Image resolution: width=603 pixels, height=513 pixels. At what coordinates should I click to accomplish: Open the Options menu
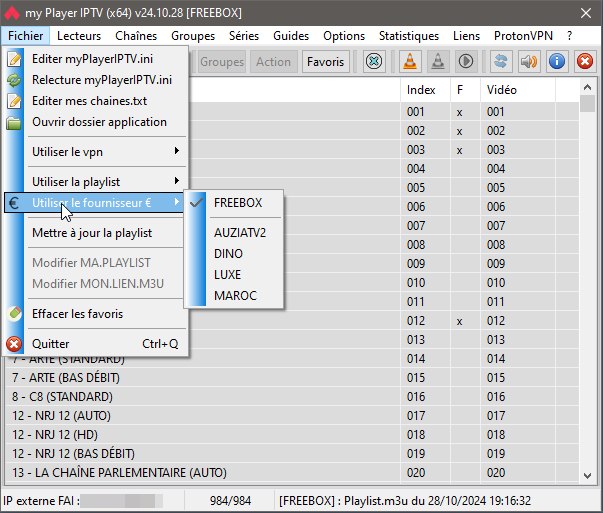344,36
